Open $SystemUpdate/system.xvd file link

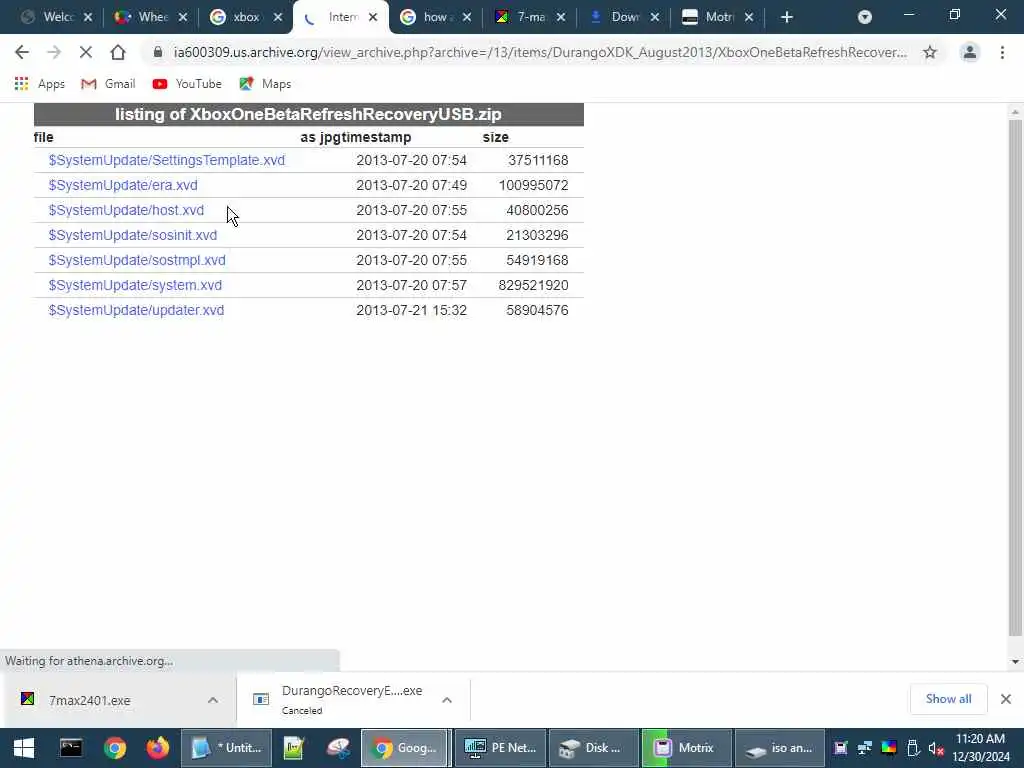coord(135,285)
